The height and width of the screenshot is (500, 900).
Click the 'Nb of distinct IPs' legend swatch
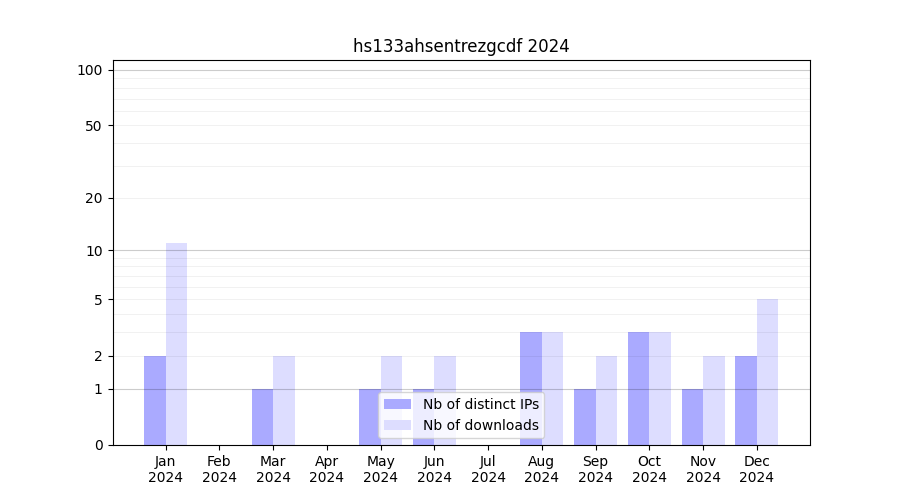pos(397,404)
